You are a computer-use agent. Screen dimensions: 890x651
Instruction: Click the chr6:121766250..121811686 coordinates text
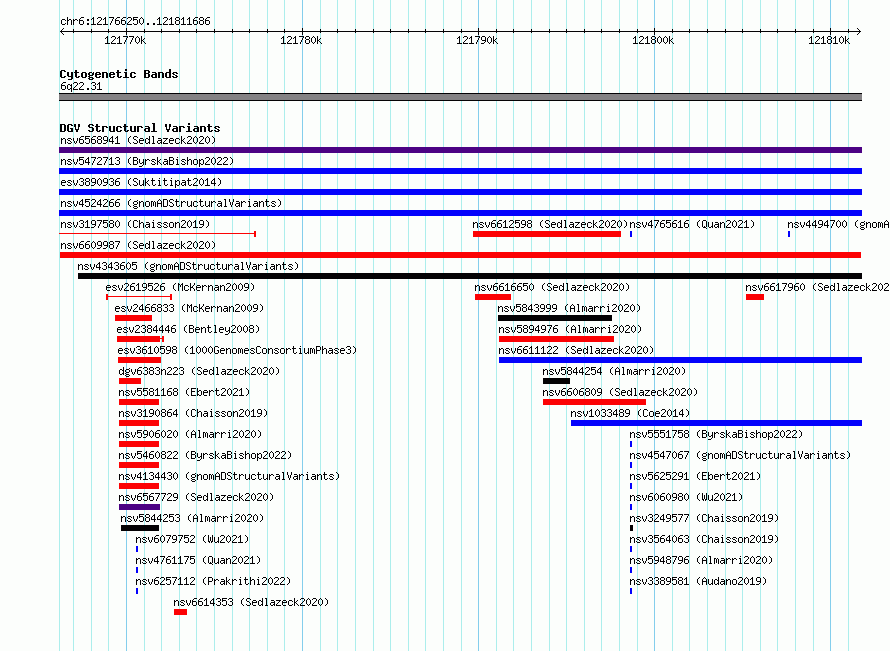[x=135, y=22]
